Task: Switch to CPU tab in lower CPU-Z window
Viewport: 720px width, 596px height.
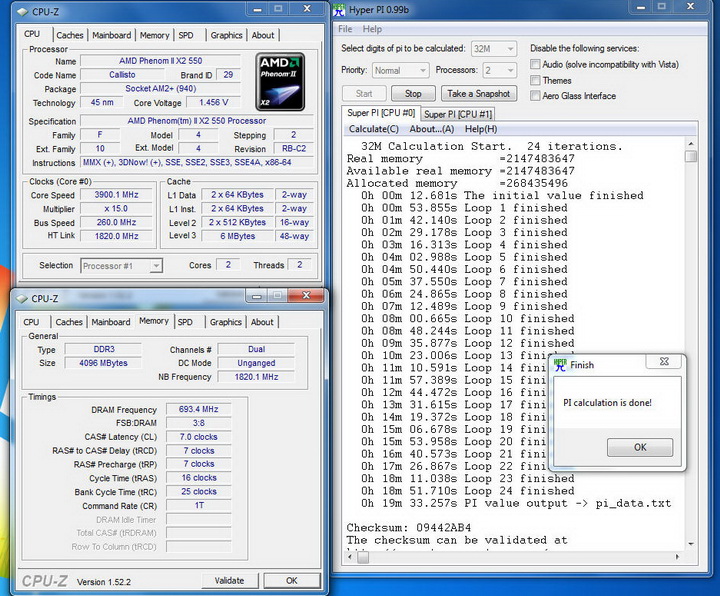Action: click(x=31, y=322)
